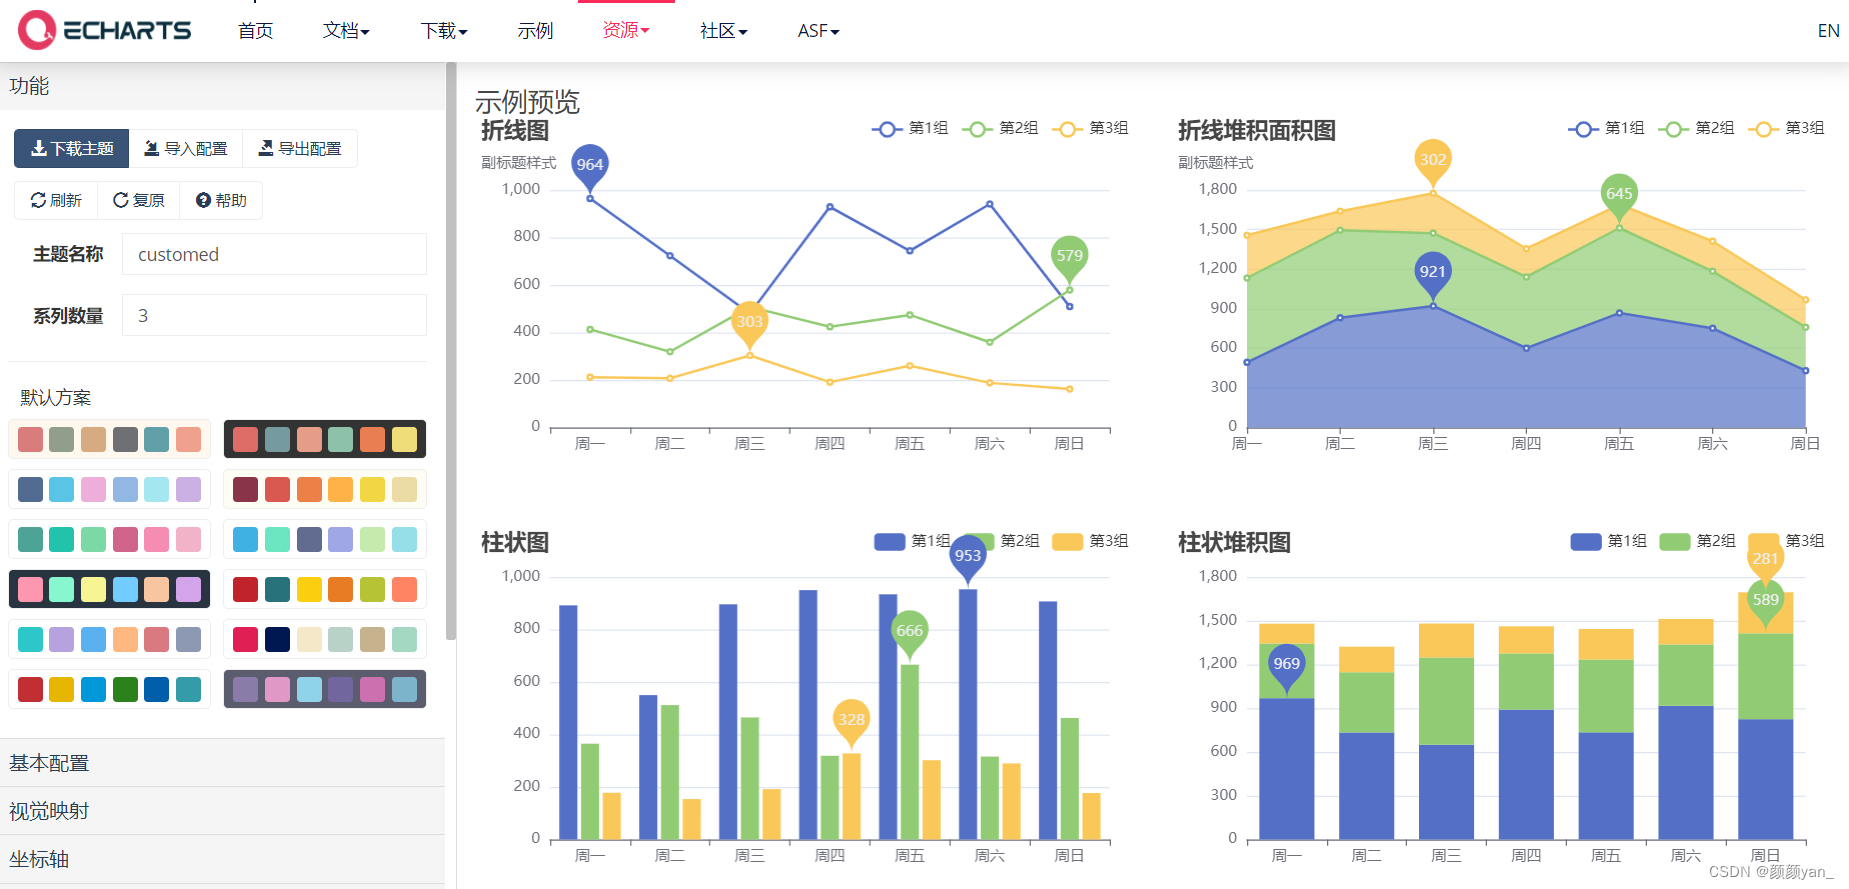Open the 文档 dropdown menu
This screenshot has width=1849, height=889.
pos(346,31)
